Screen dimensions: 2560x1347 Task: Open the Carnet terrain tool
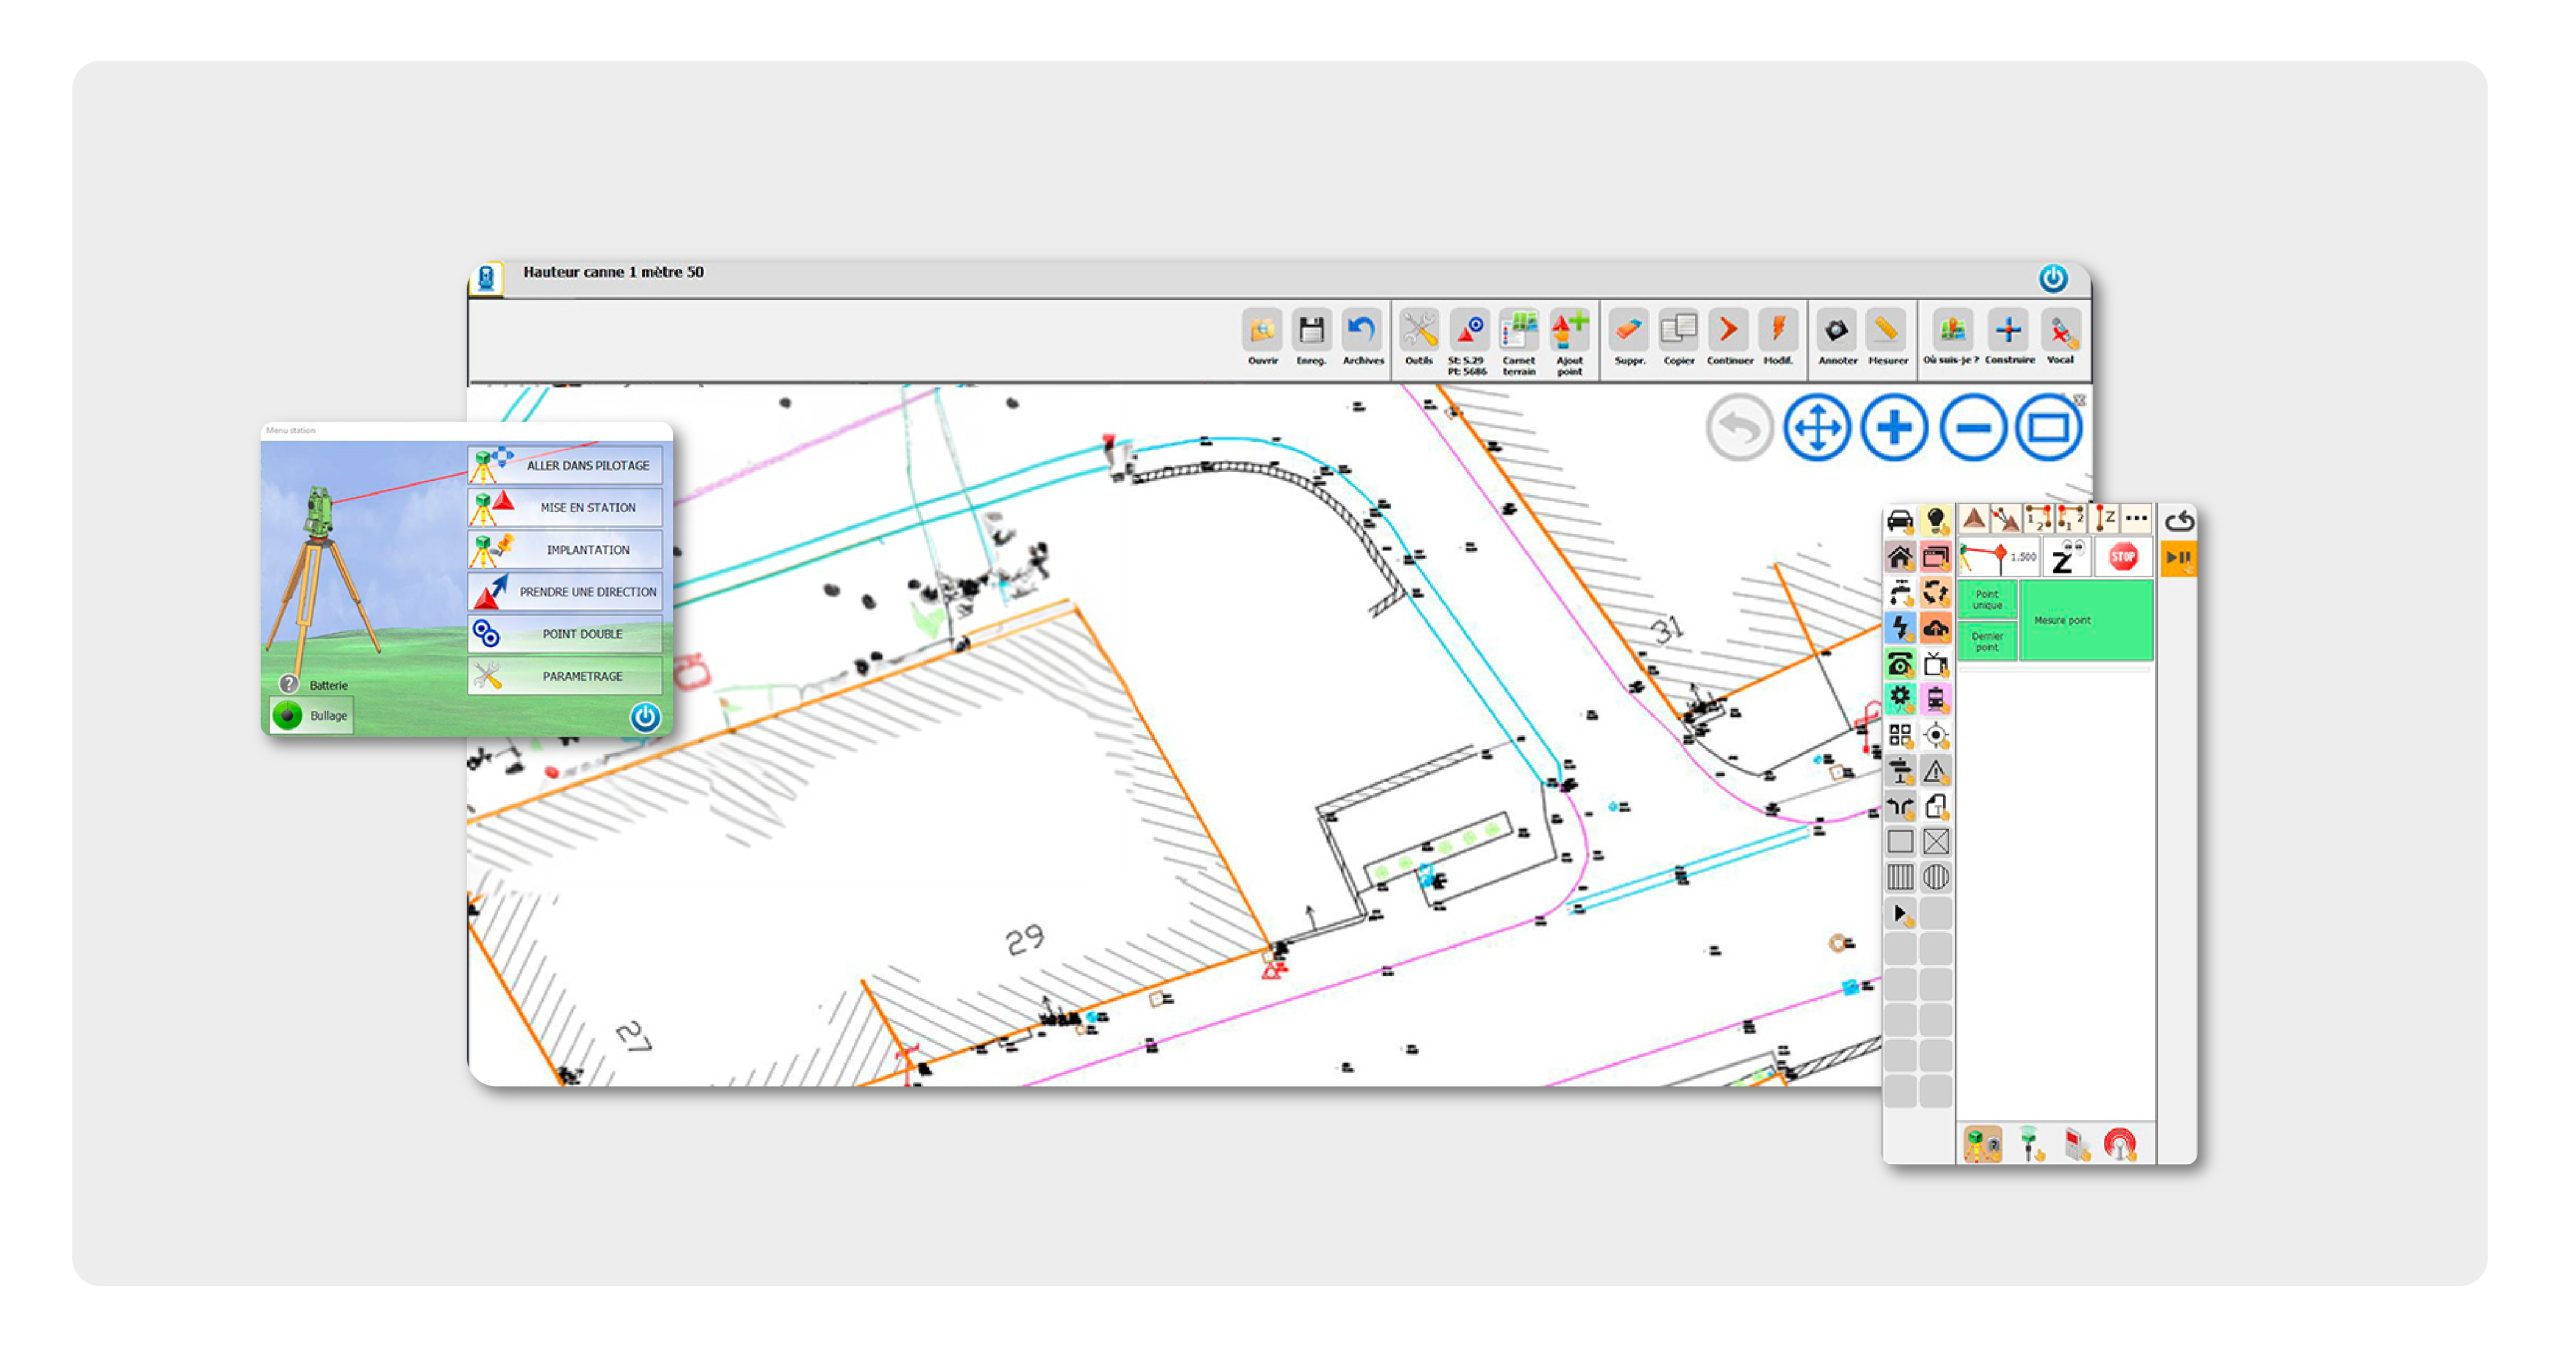(1518, 331)
